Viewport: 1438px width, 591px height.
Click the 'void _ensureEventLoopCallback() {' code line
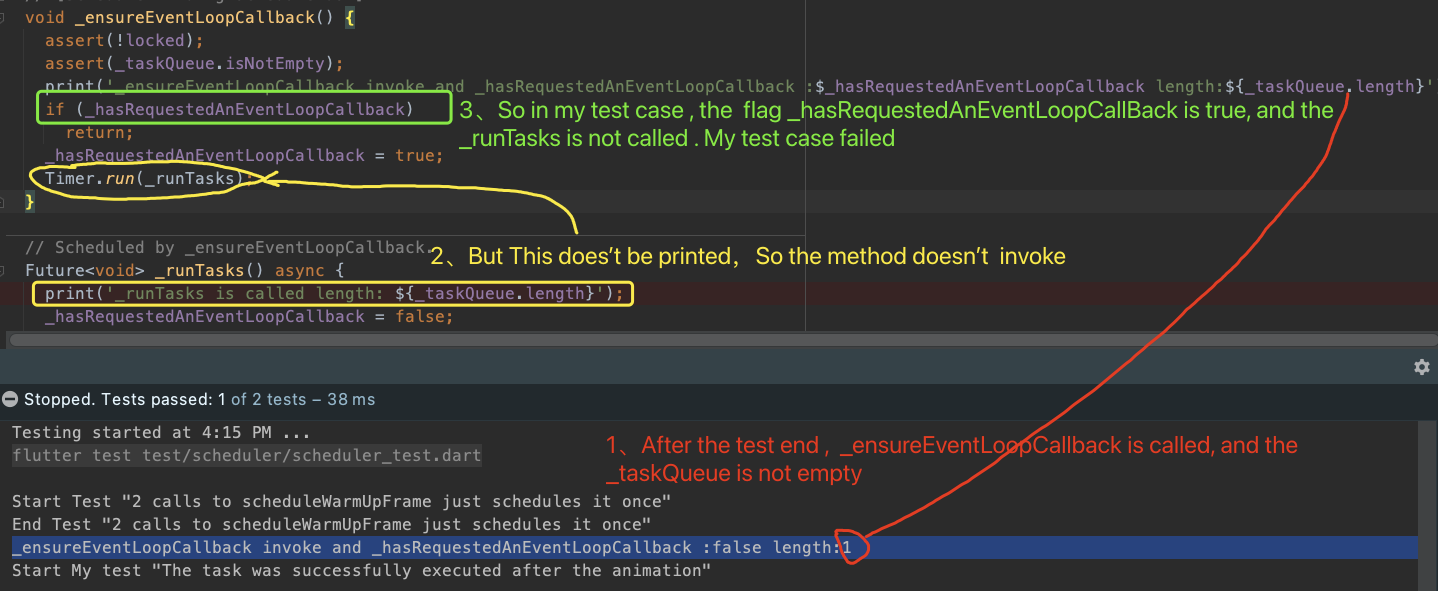tap(191, 18)
